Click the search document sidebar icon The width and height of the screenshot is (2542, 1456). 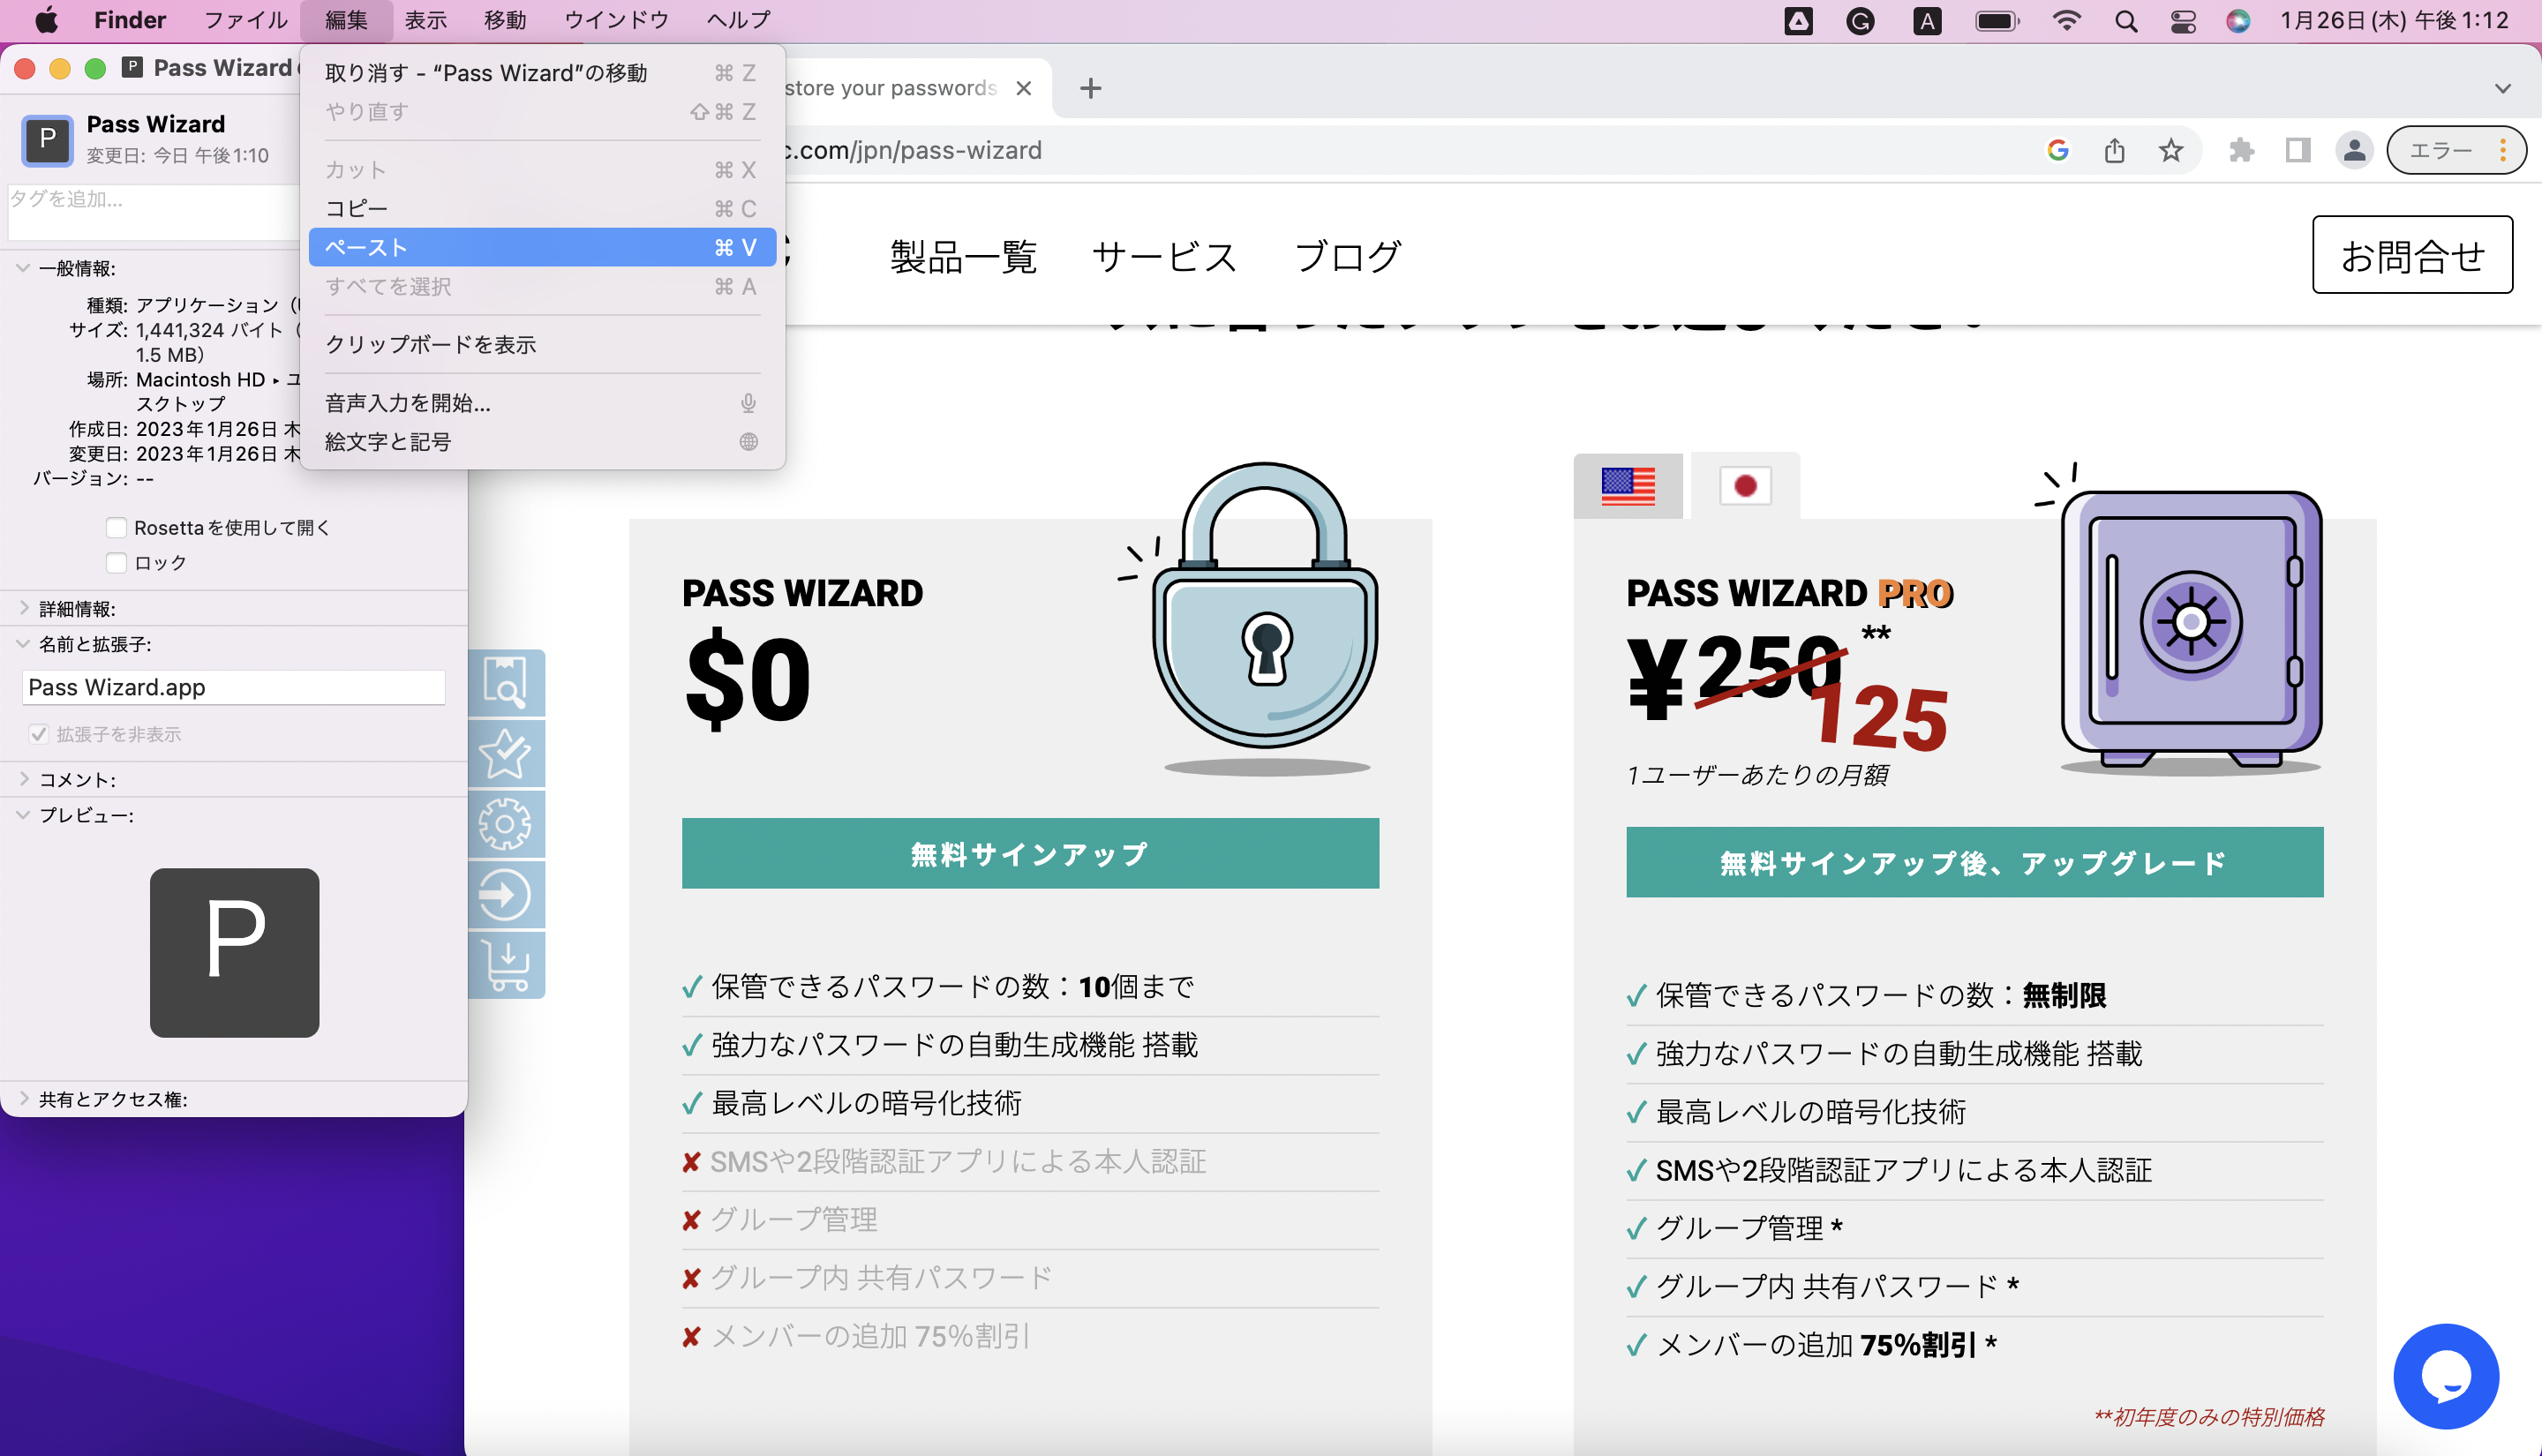tap(506, 683)
